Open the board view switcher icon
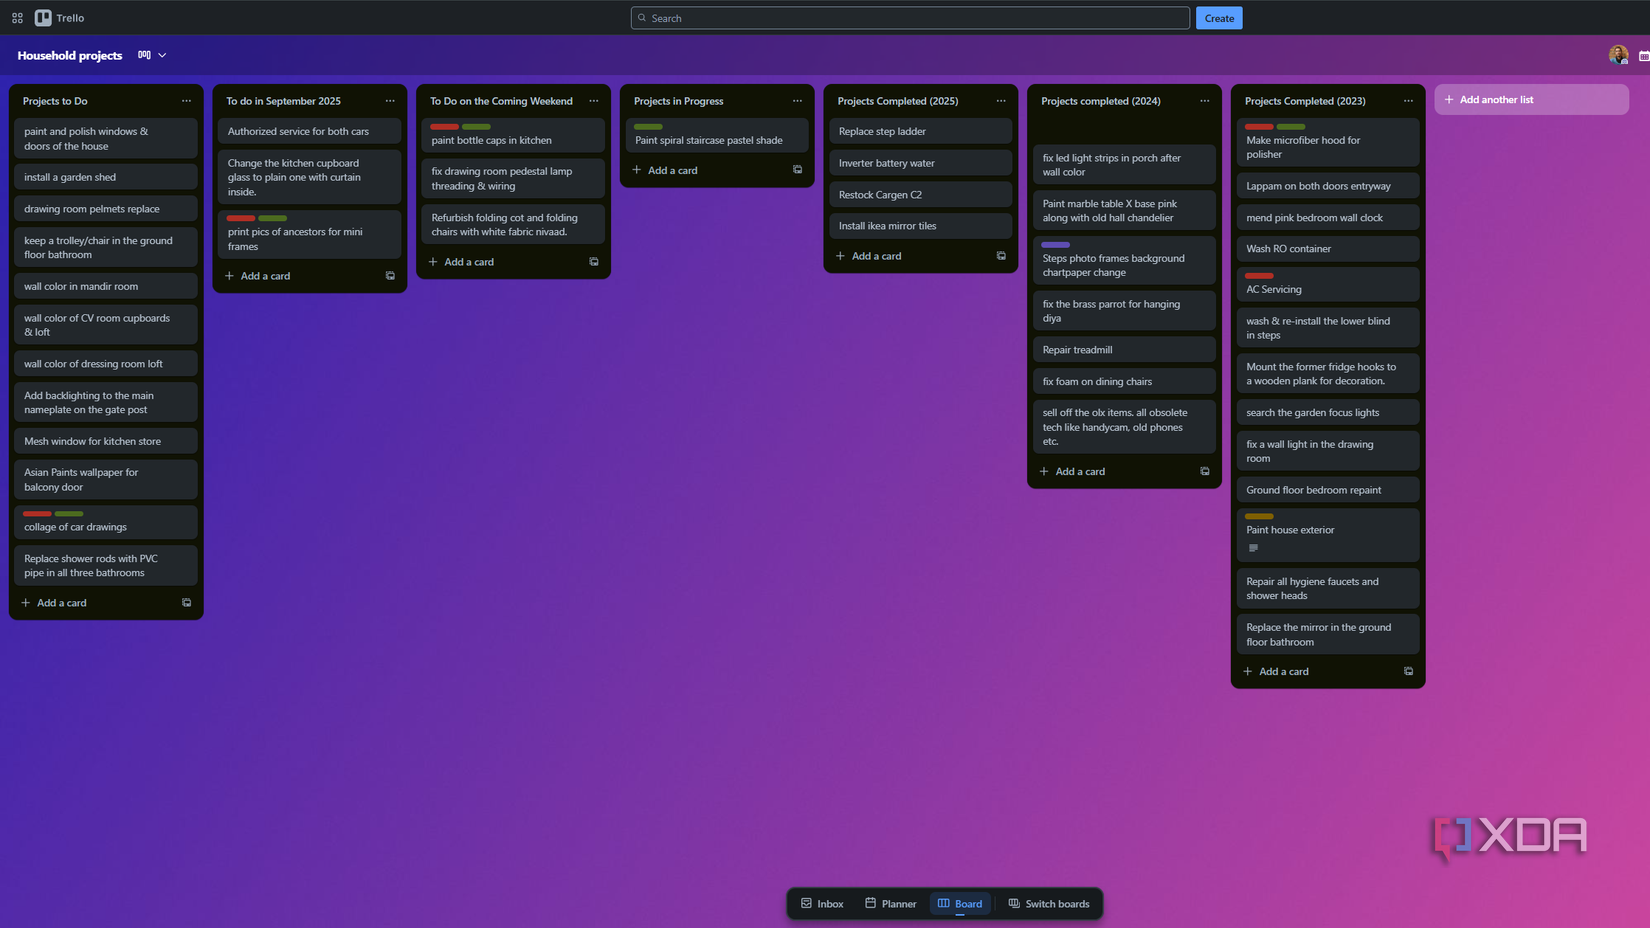Image resolution: width=1650 pixels, height=928 pixels. pyautogui.click(x=144, y=55)
